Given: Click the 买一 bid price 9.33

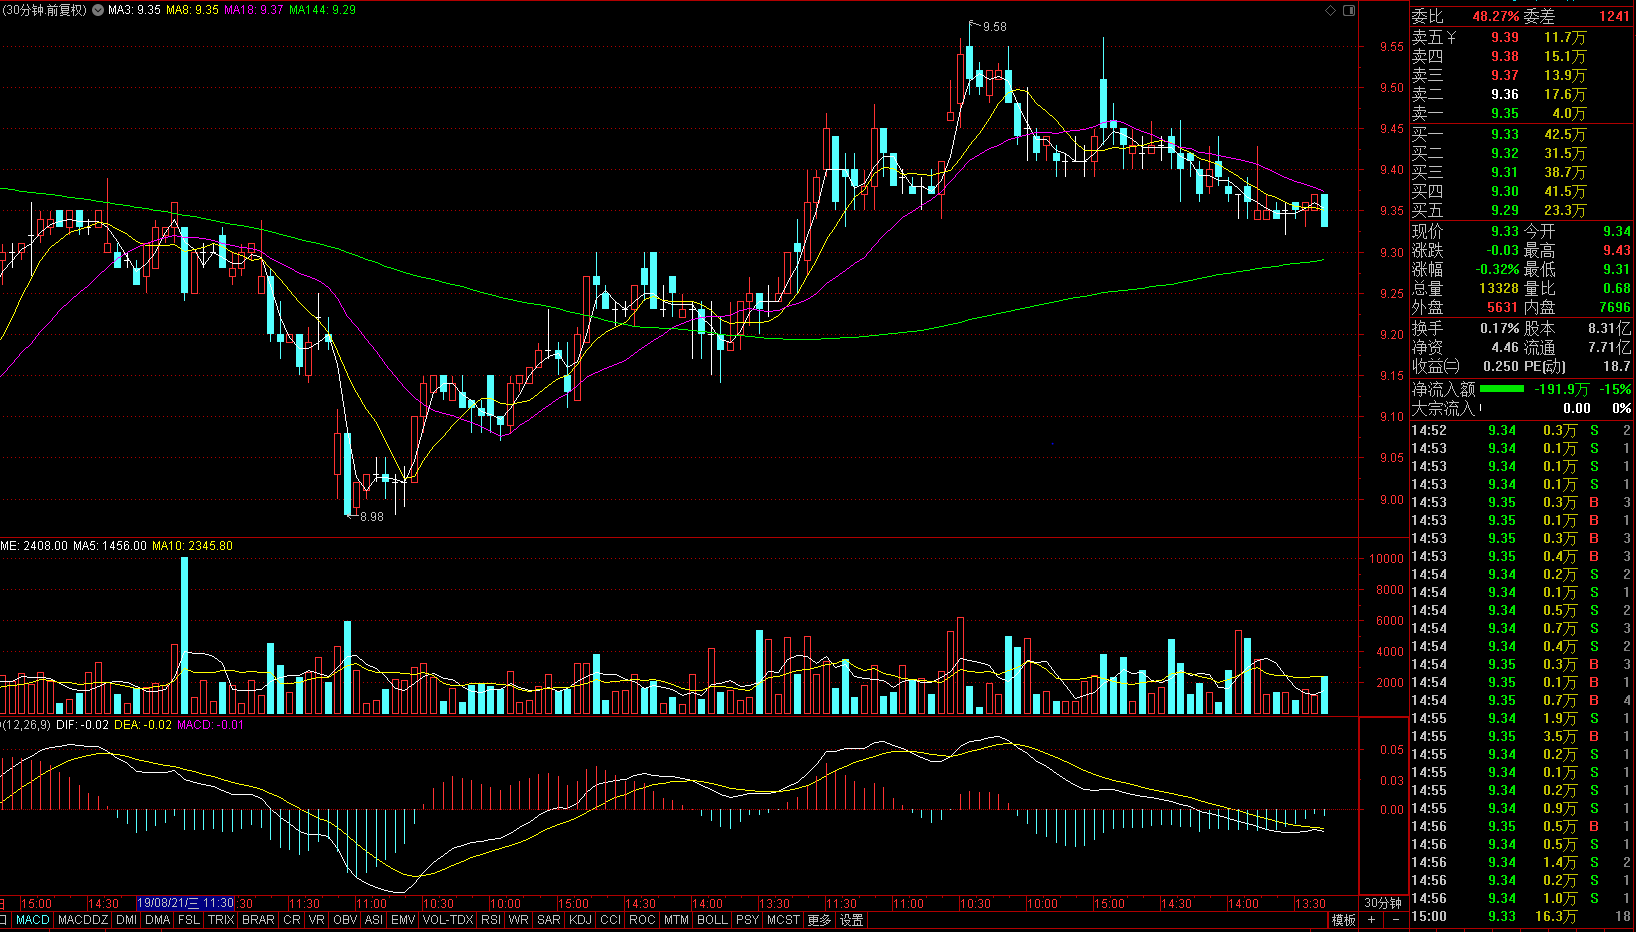Looking at the screenshot, I should (x=1504, y=134).
